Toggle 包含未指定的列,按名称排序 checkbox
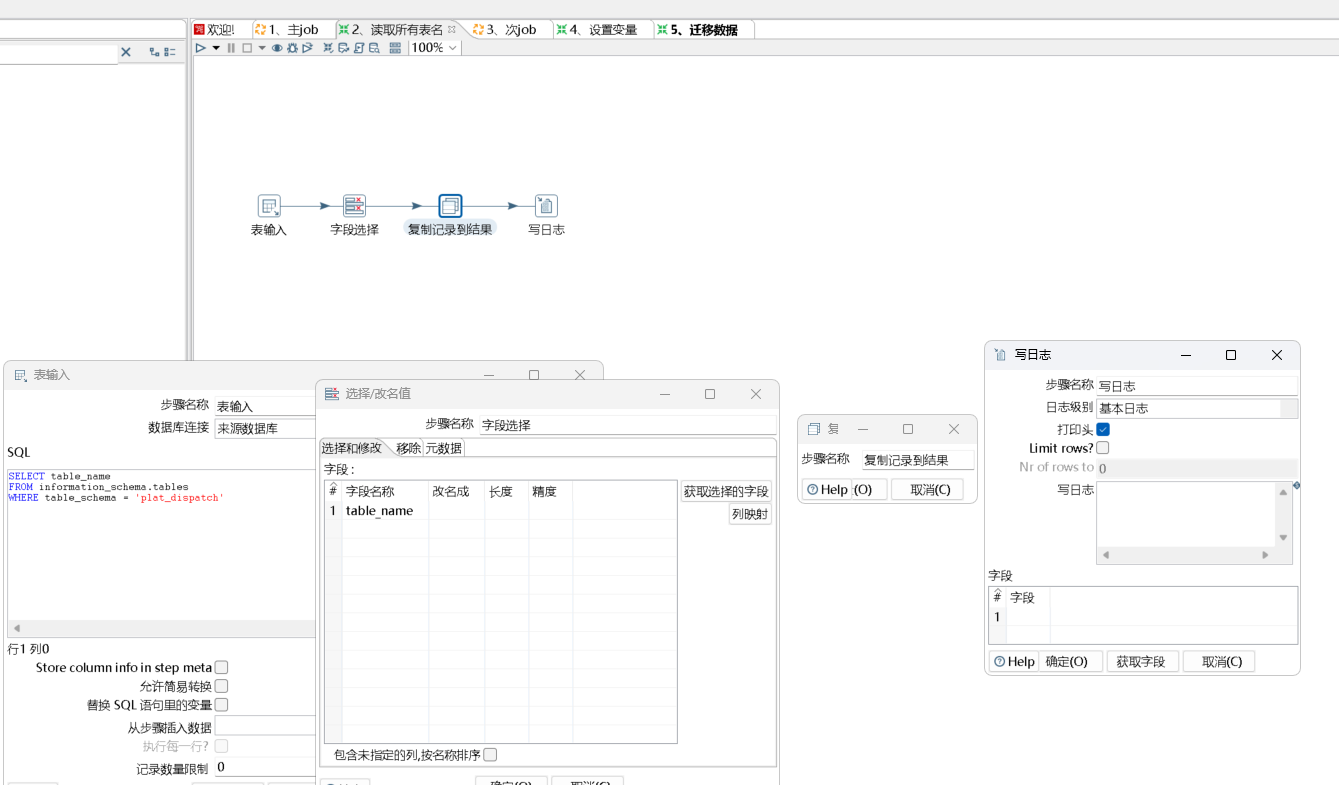This screenshot has width=1339, height=785. pos(490,755)
